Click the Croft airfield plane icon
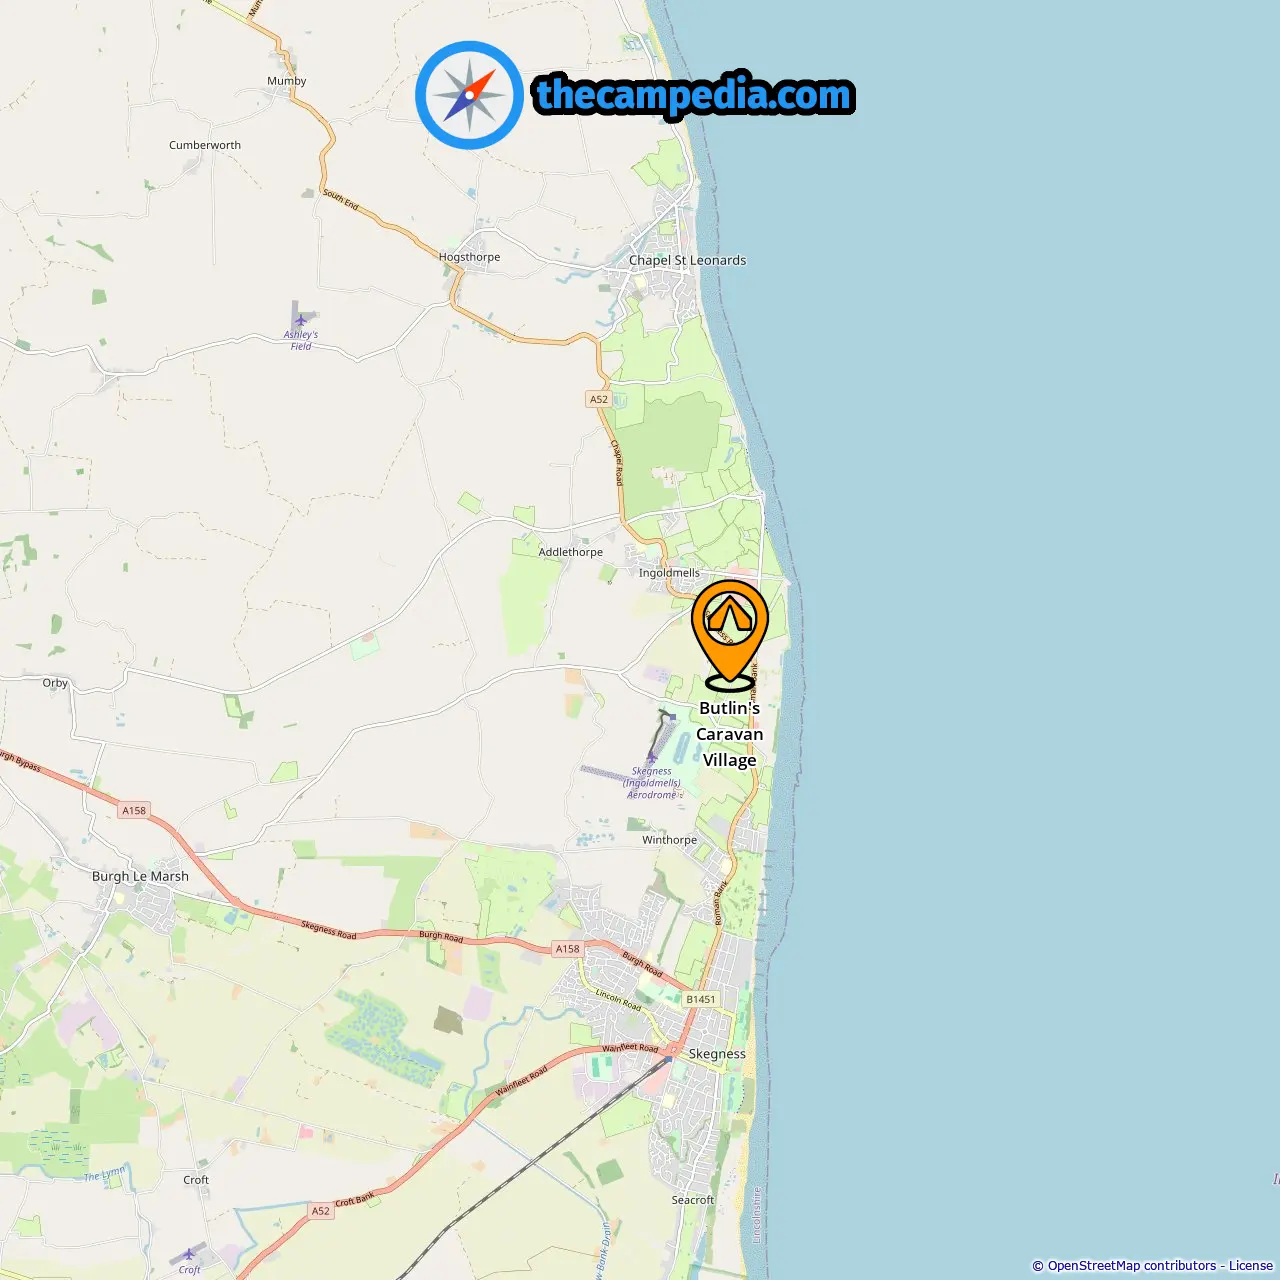The image size is (1280, 1280). tap(189, 1254)
